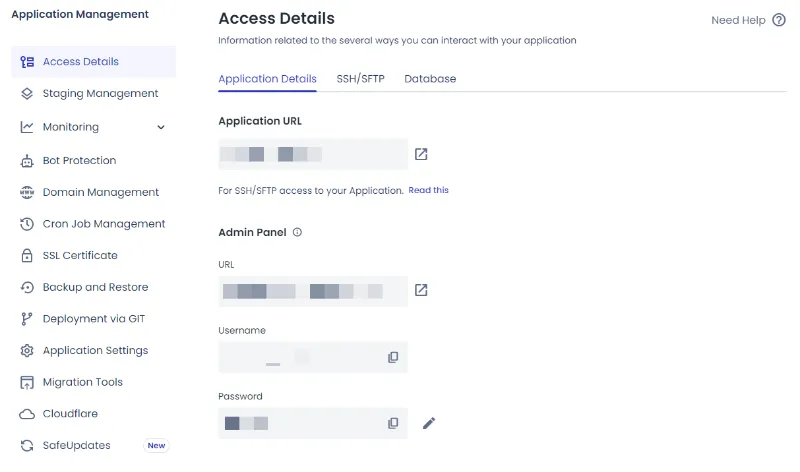Click the Backup and Restore icon
Image resolution: width=800 pixels, height=472 pixels.
[27, 287]
